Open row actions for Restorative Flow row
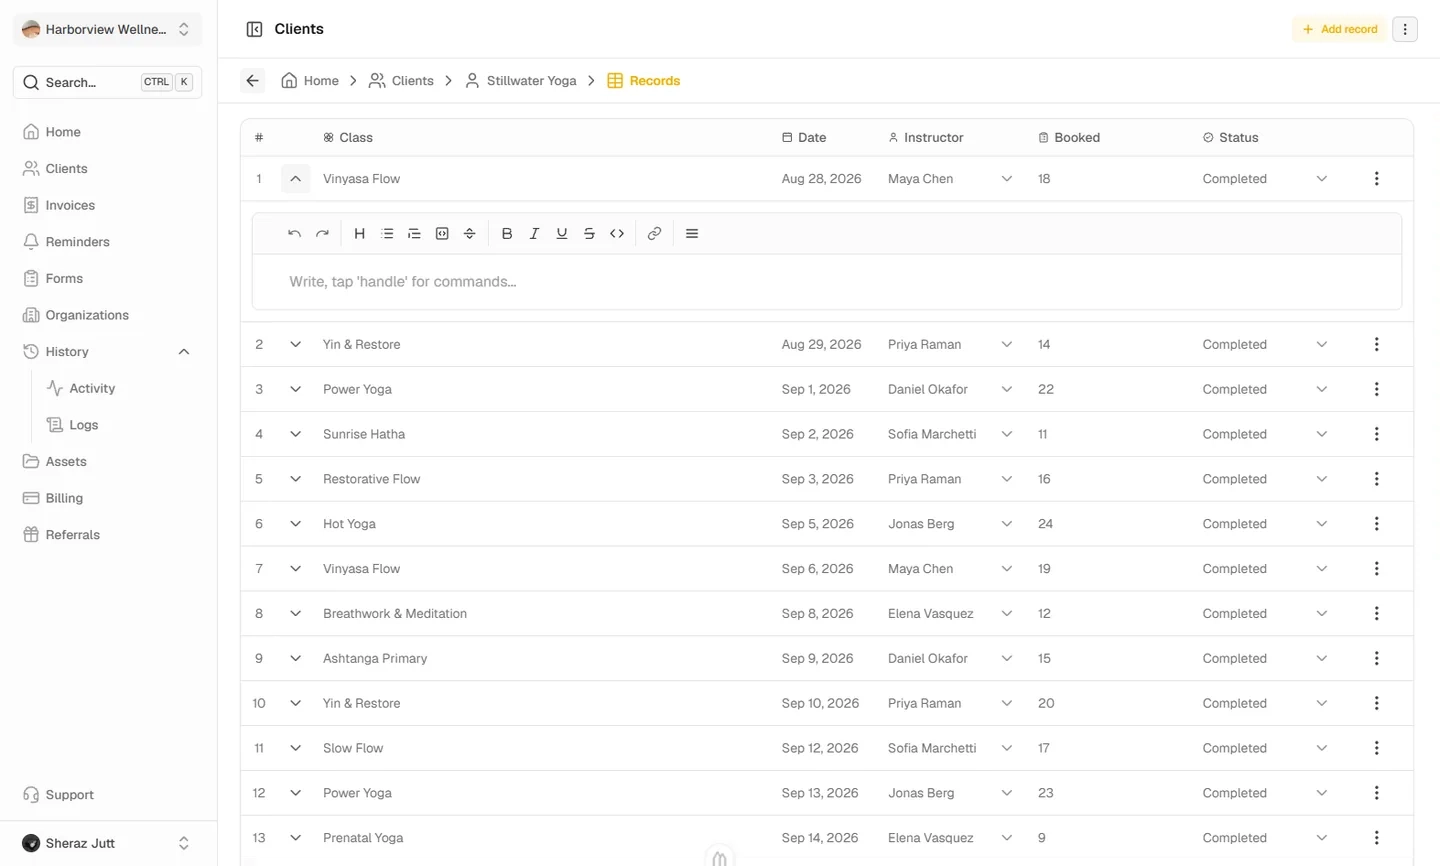The height and width of the screenshot is (866, 1440). click(x=1377, y=479)
